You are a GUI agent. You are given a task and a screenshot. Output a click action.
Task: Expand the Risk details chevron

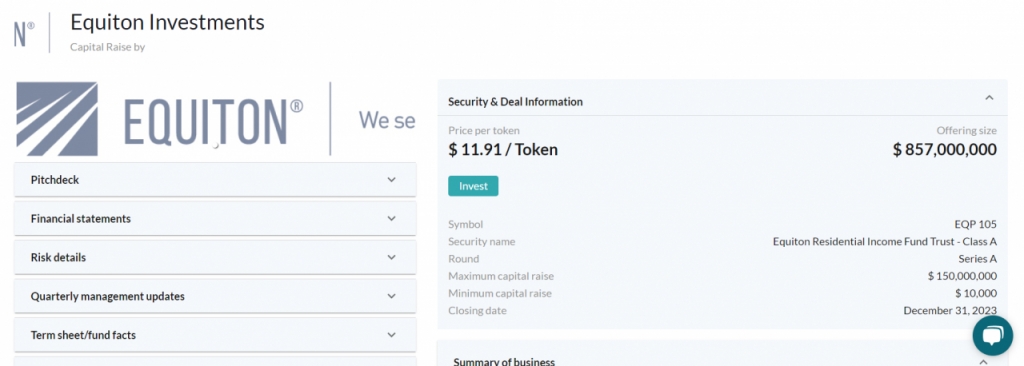(x=391, y=258)
